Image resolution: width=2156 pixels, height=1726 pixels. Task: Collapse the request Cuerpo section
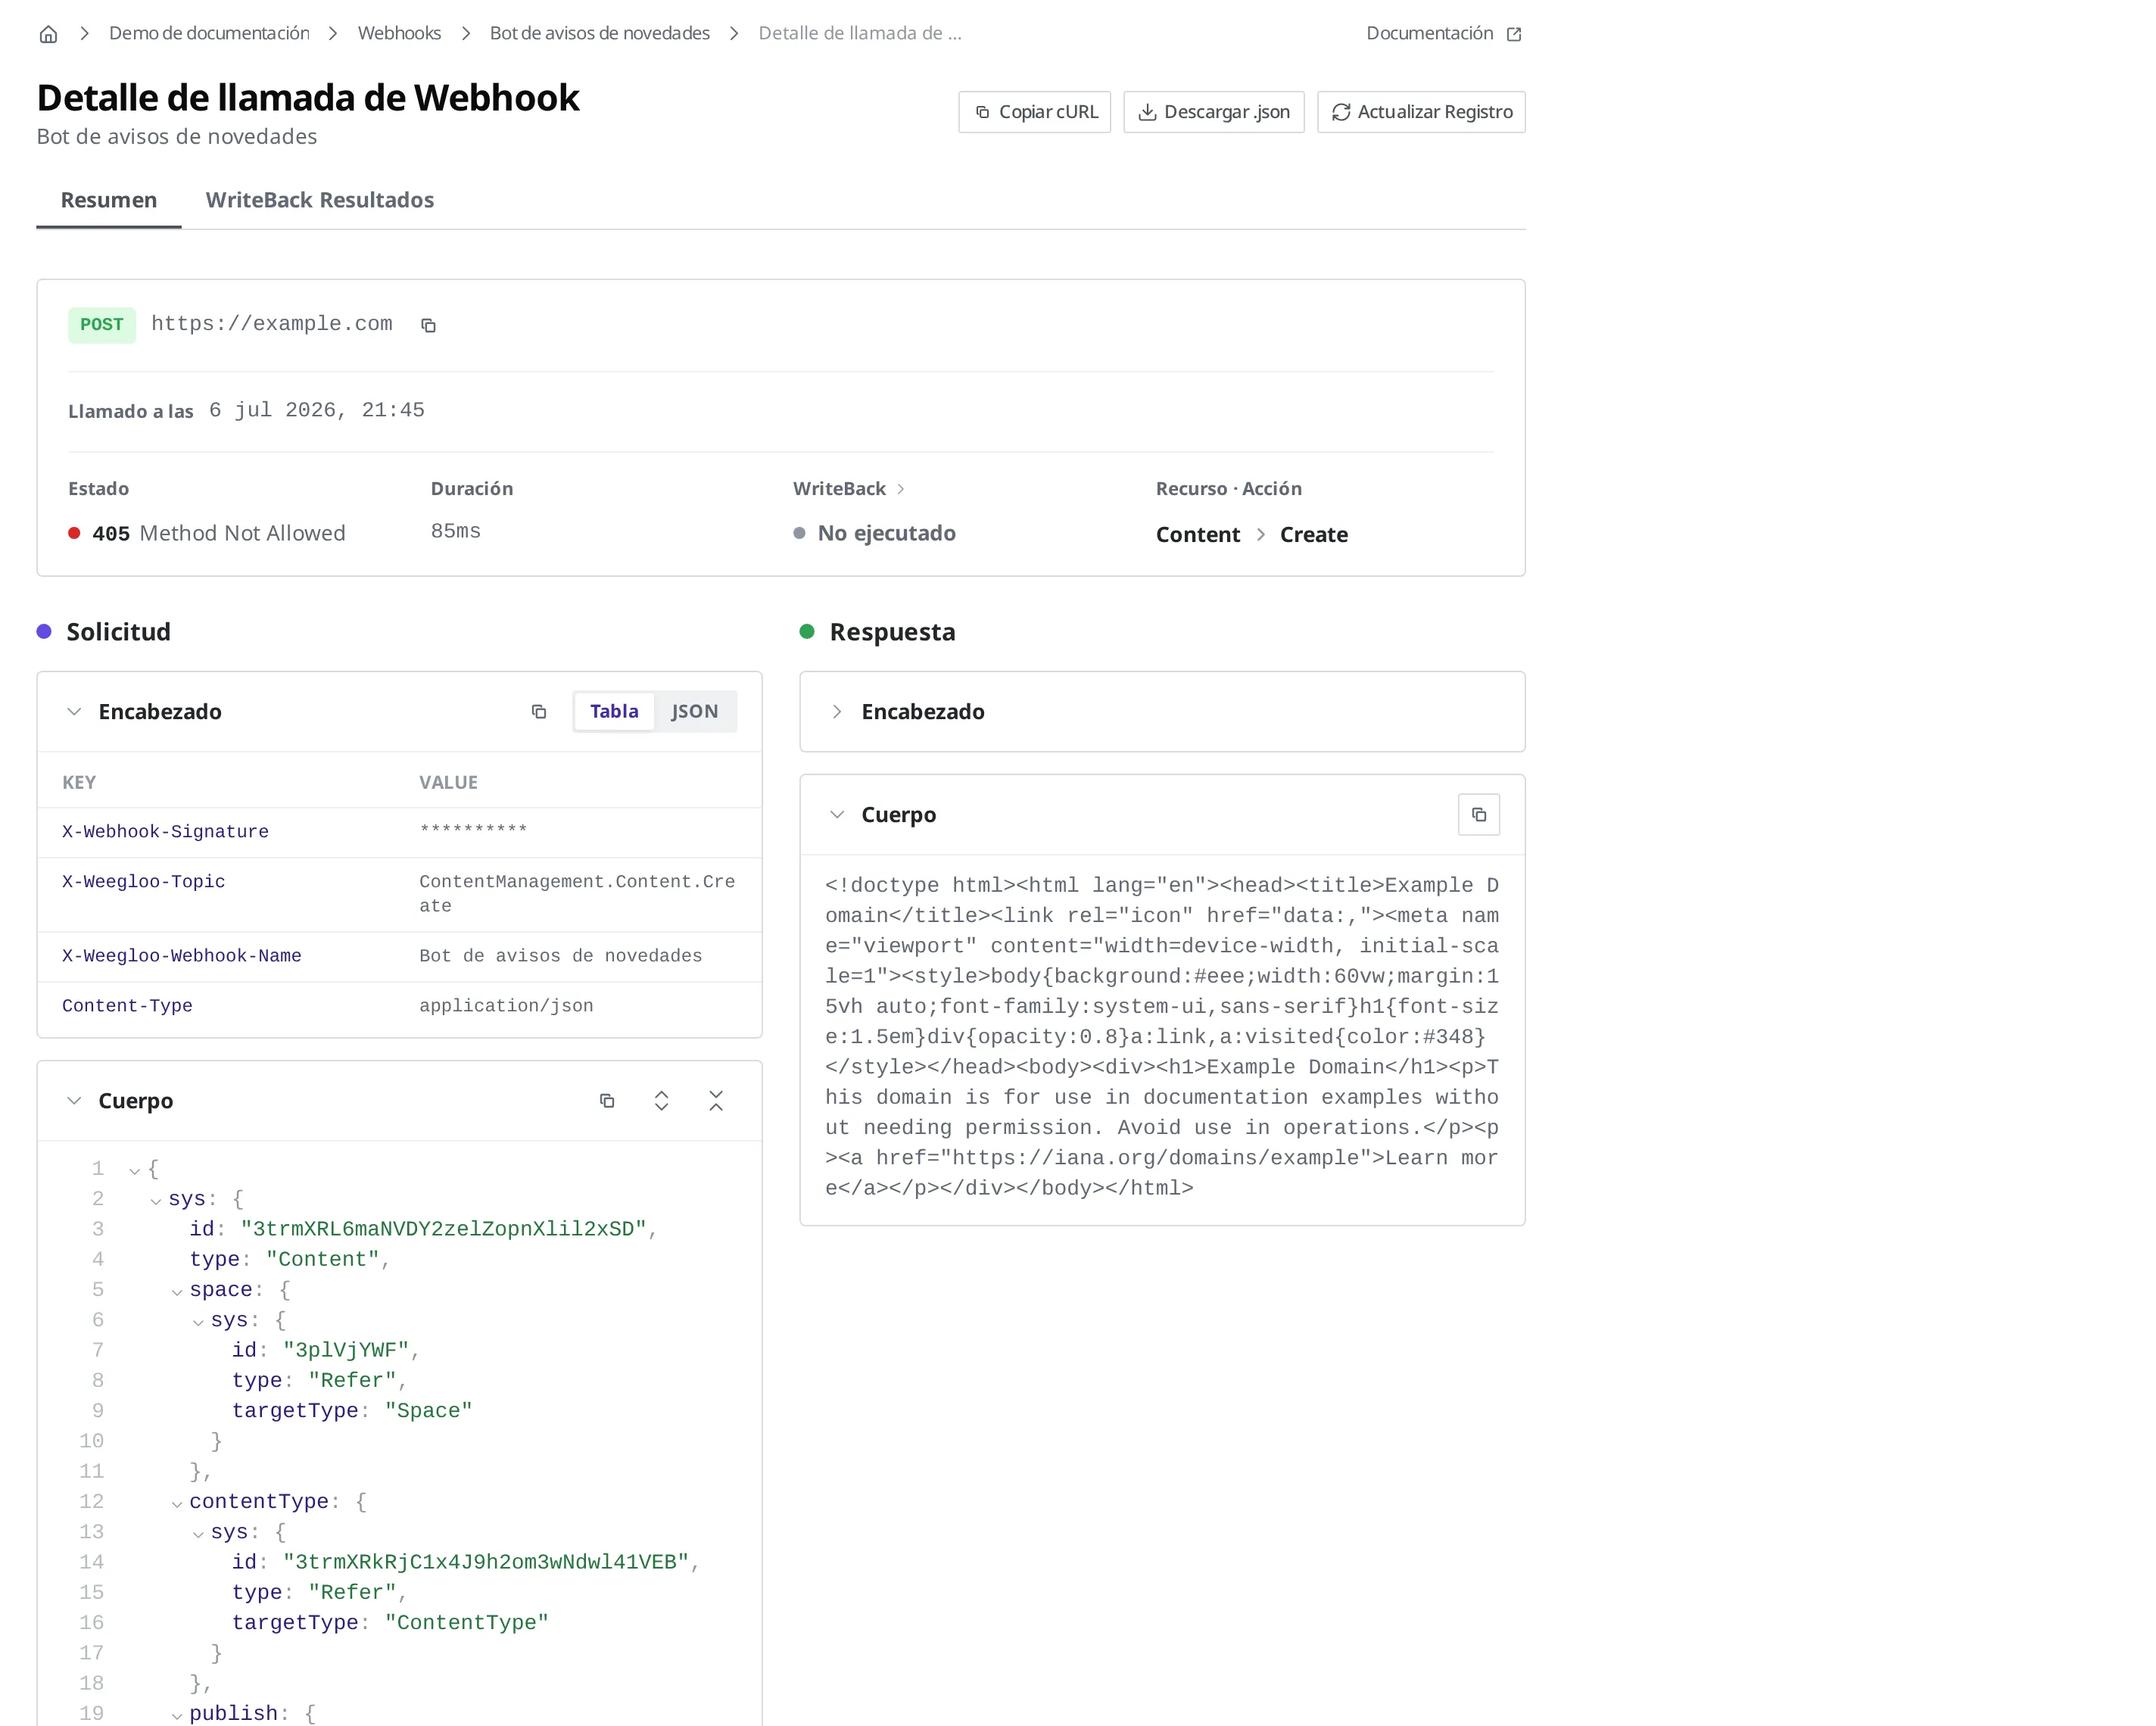[74, 1101]
